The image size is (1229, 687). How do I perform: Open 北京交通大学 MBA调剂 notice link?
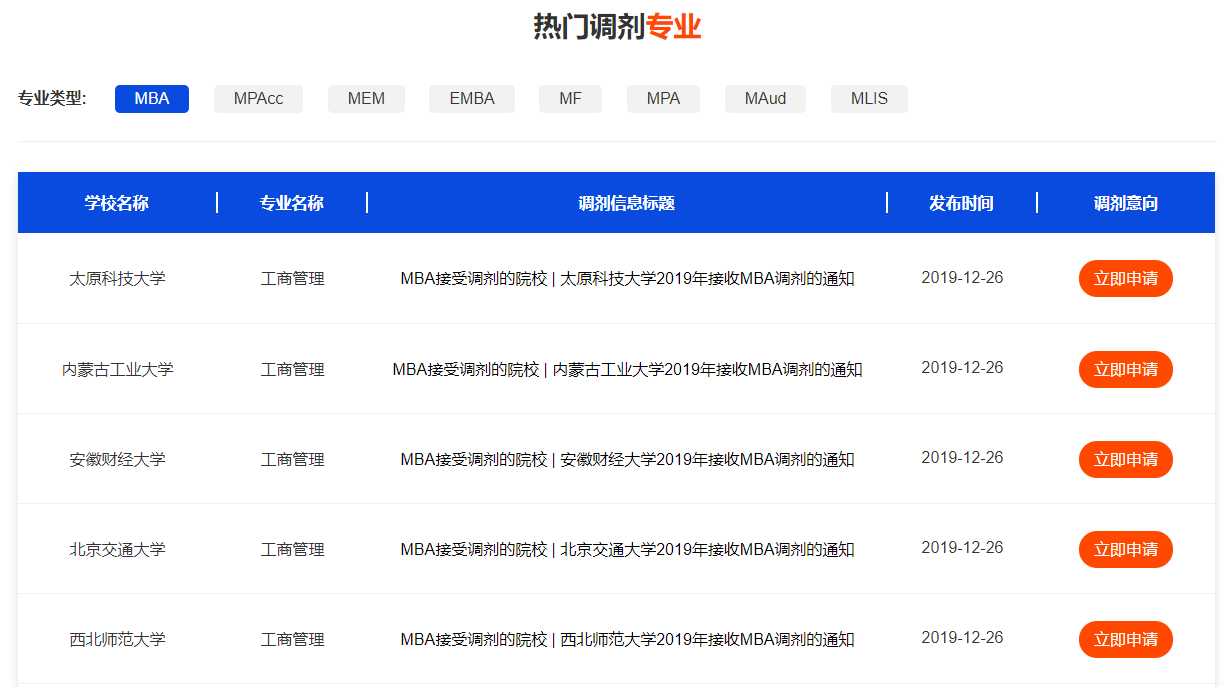[x=627, y=550]
